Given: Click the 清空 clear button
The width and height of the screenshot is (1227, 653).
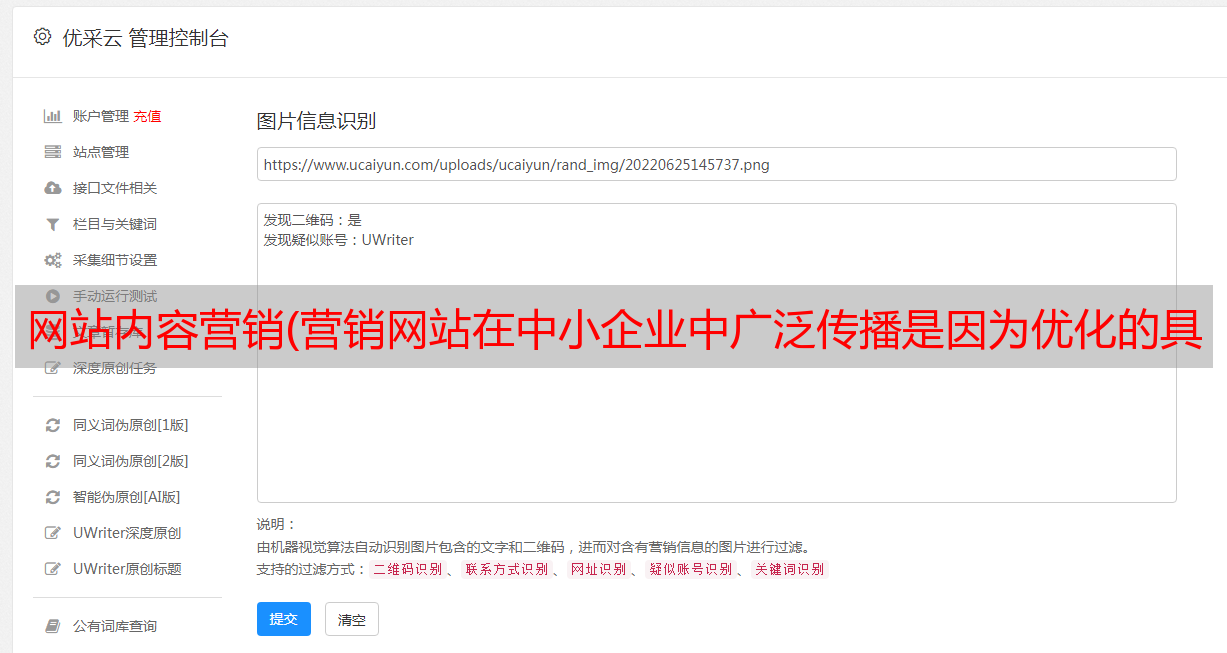Looking at the screenshot, I should (352, 620).
